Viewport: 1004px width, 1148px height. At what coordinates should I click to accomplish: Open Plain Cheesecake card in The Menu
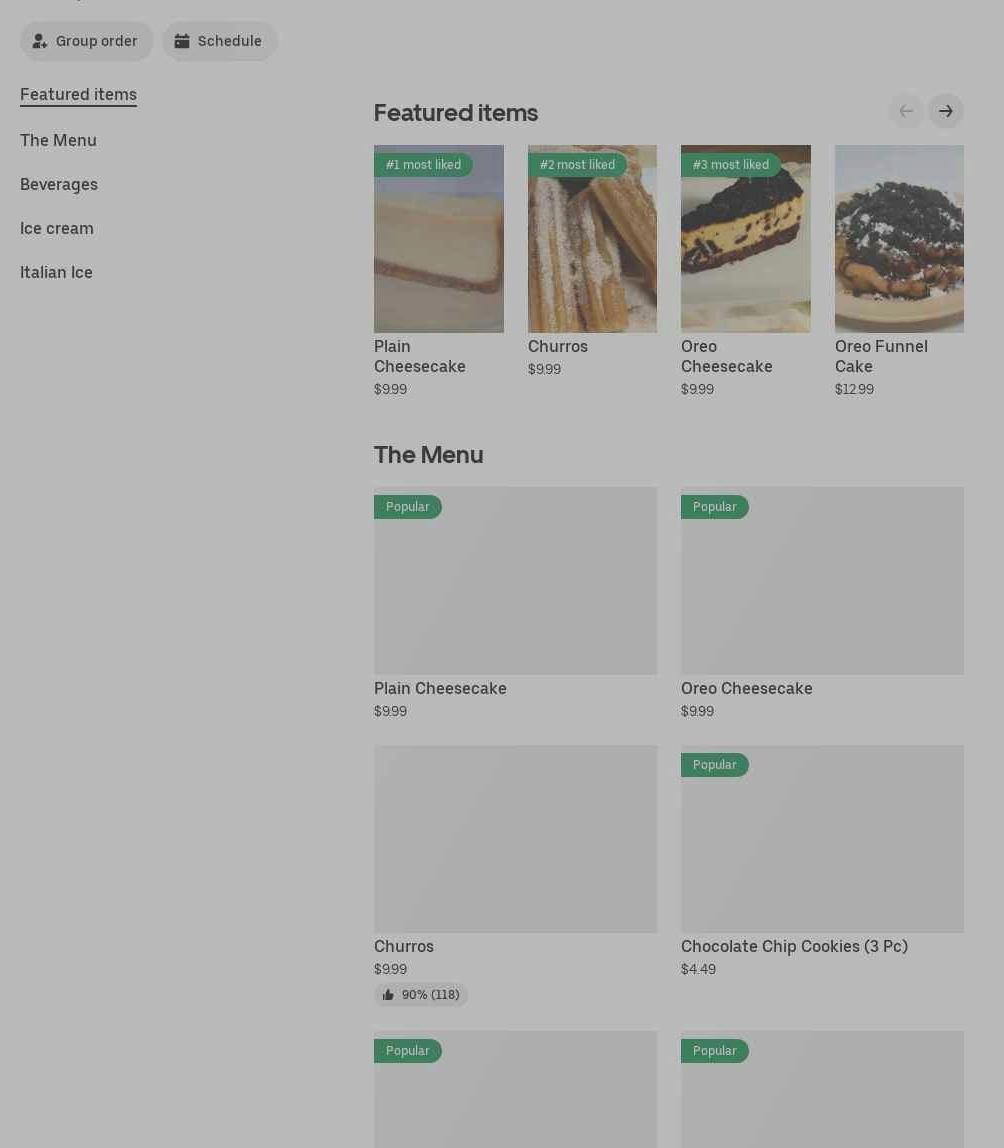coord(515,581)
